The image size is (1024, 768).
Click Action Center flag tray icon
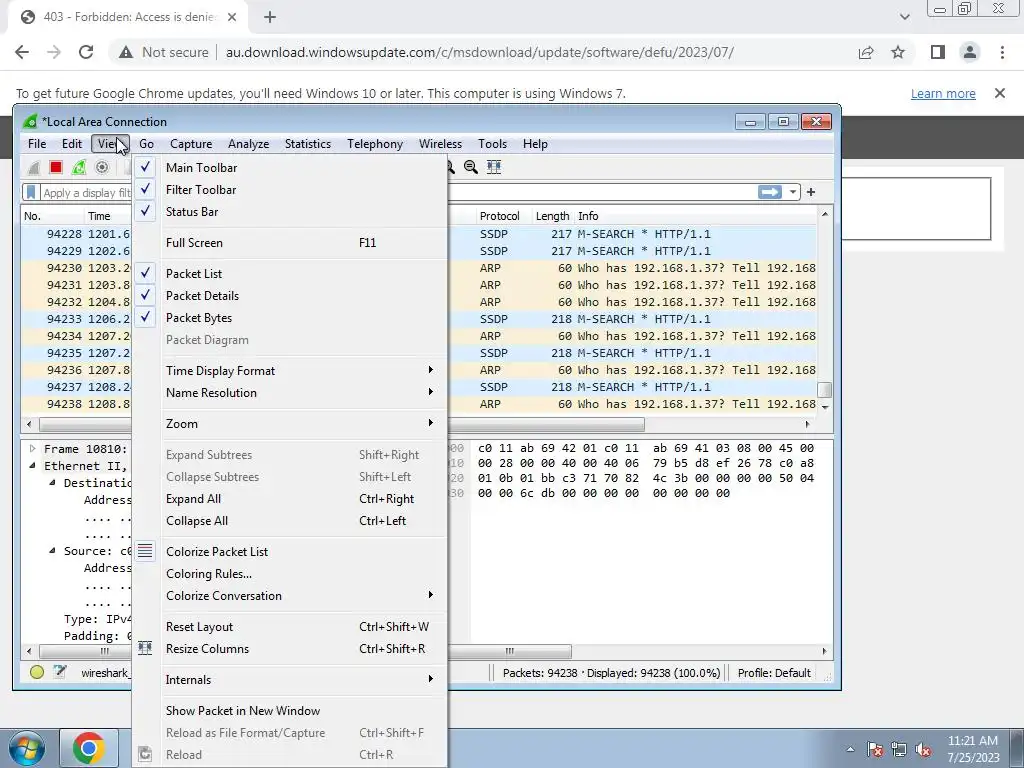click(875, 750)
